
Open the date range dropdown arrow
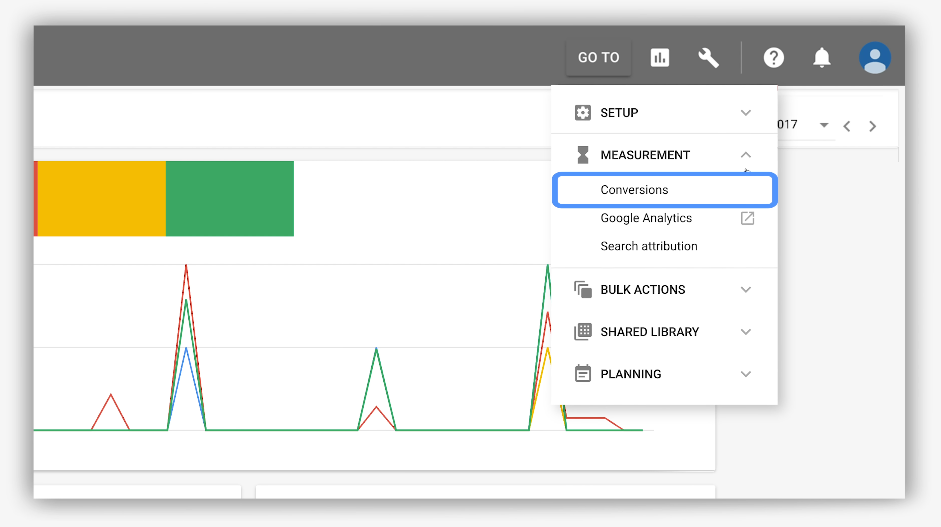coord(824,125)
